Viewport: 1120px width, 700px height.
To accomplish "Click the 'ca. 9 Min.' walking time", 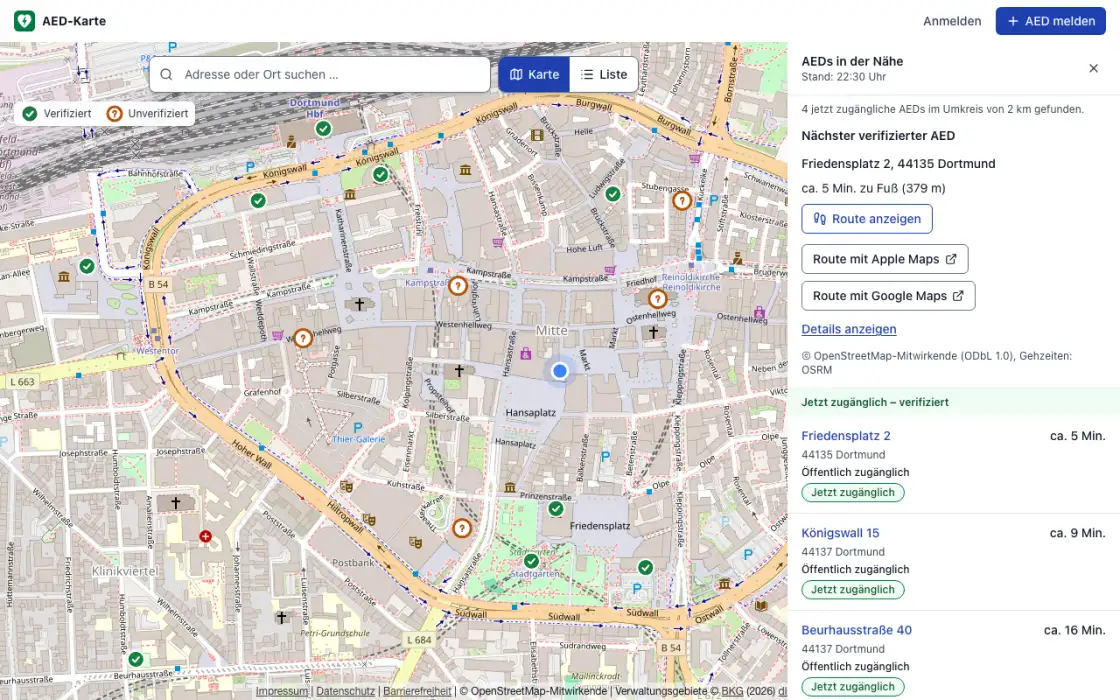I will coord(1077,533).
